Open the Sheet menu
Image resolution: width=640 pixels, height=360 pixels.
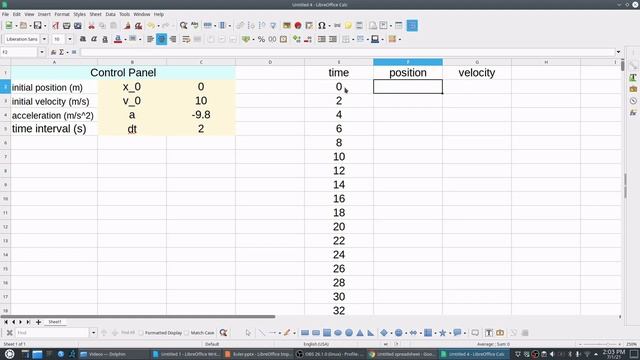click(x=96, y=14)
